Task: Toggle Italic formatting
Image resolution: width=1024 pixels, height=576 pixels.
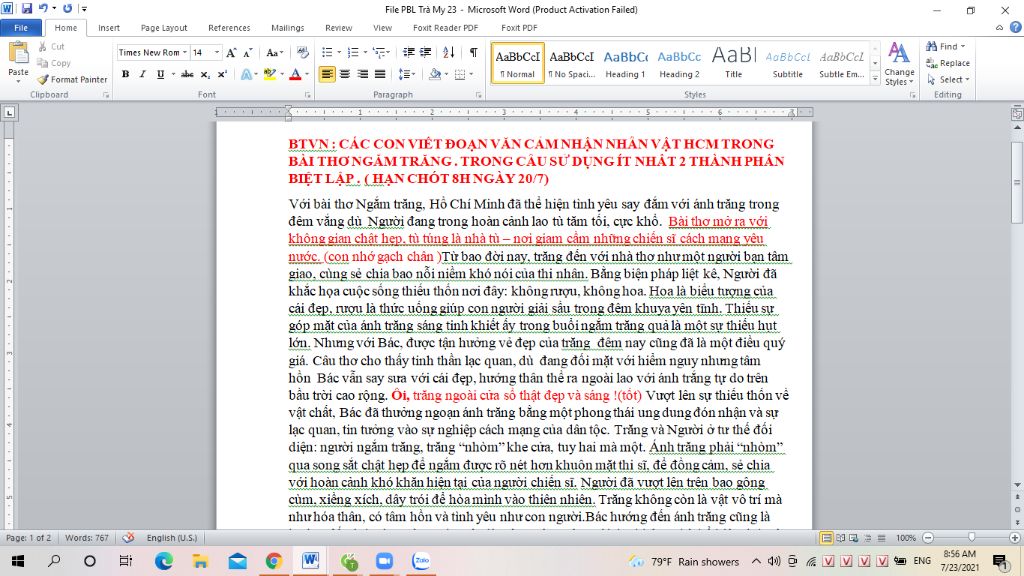Action: 142,74
